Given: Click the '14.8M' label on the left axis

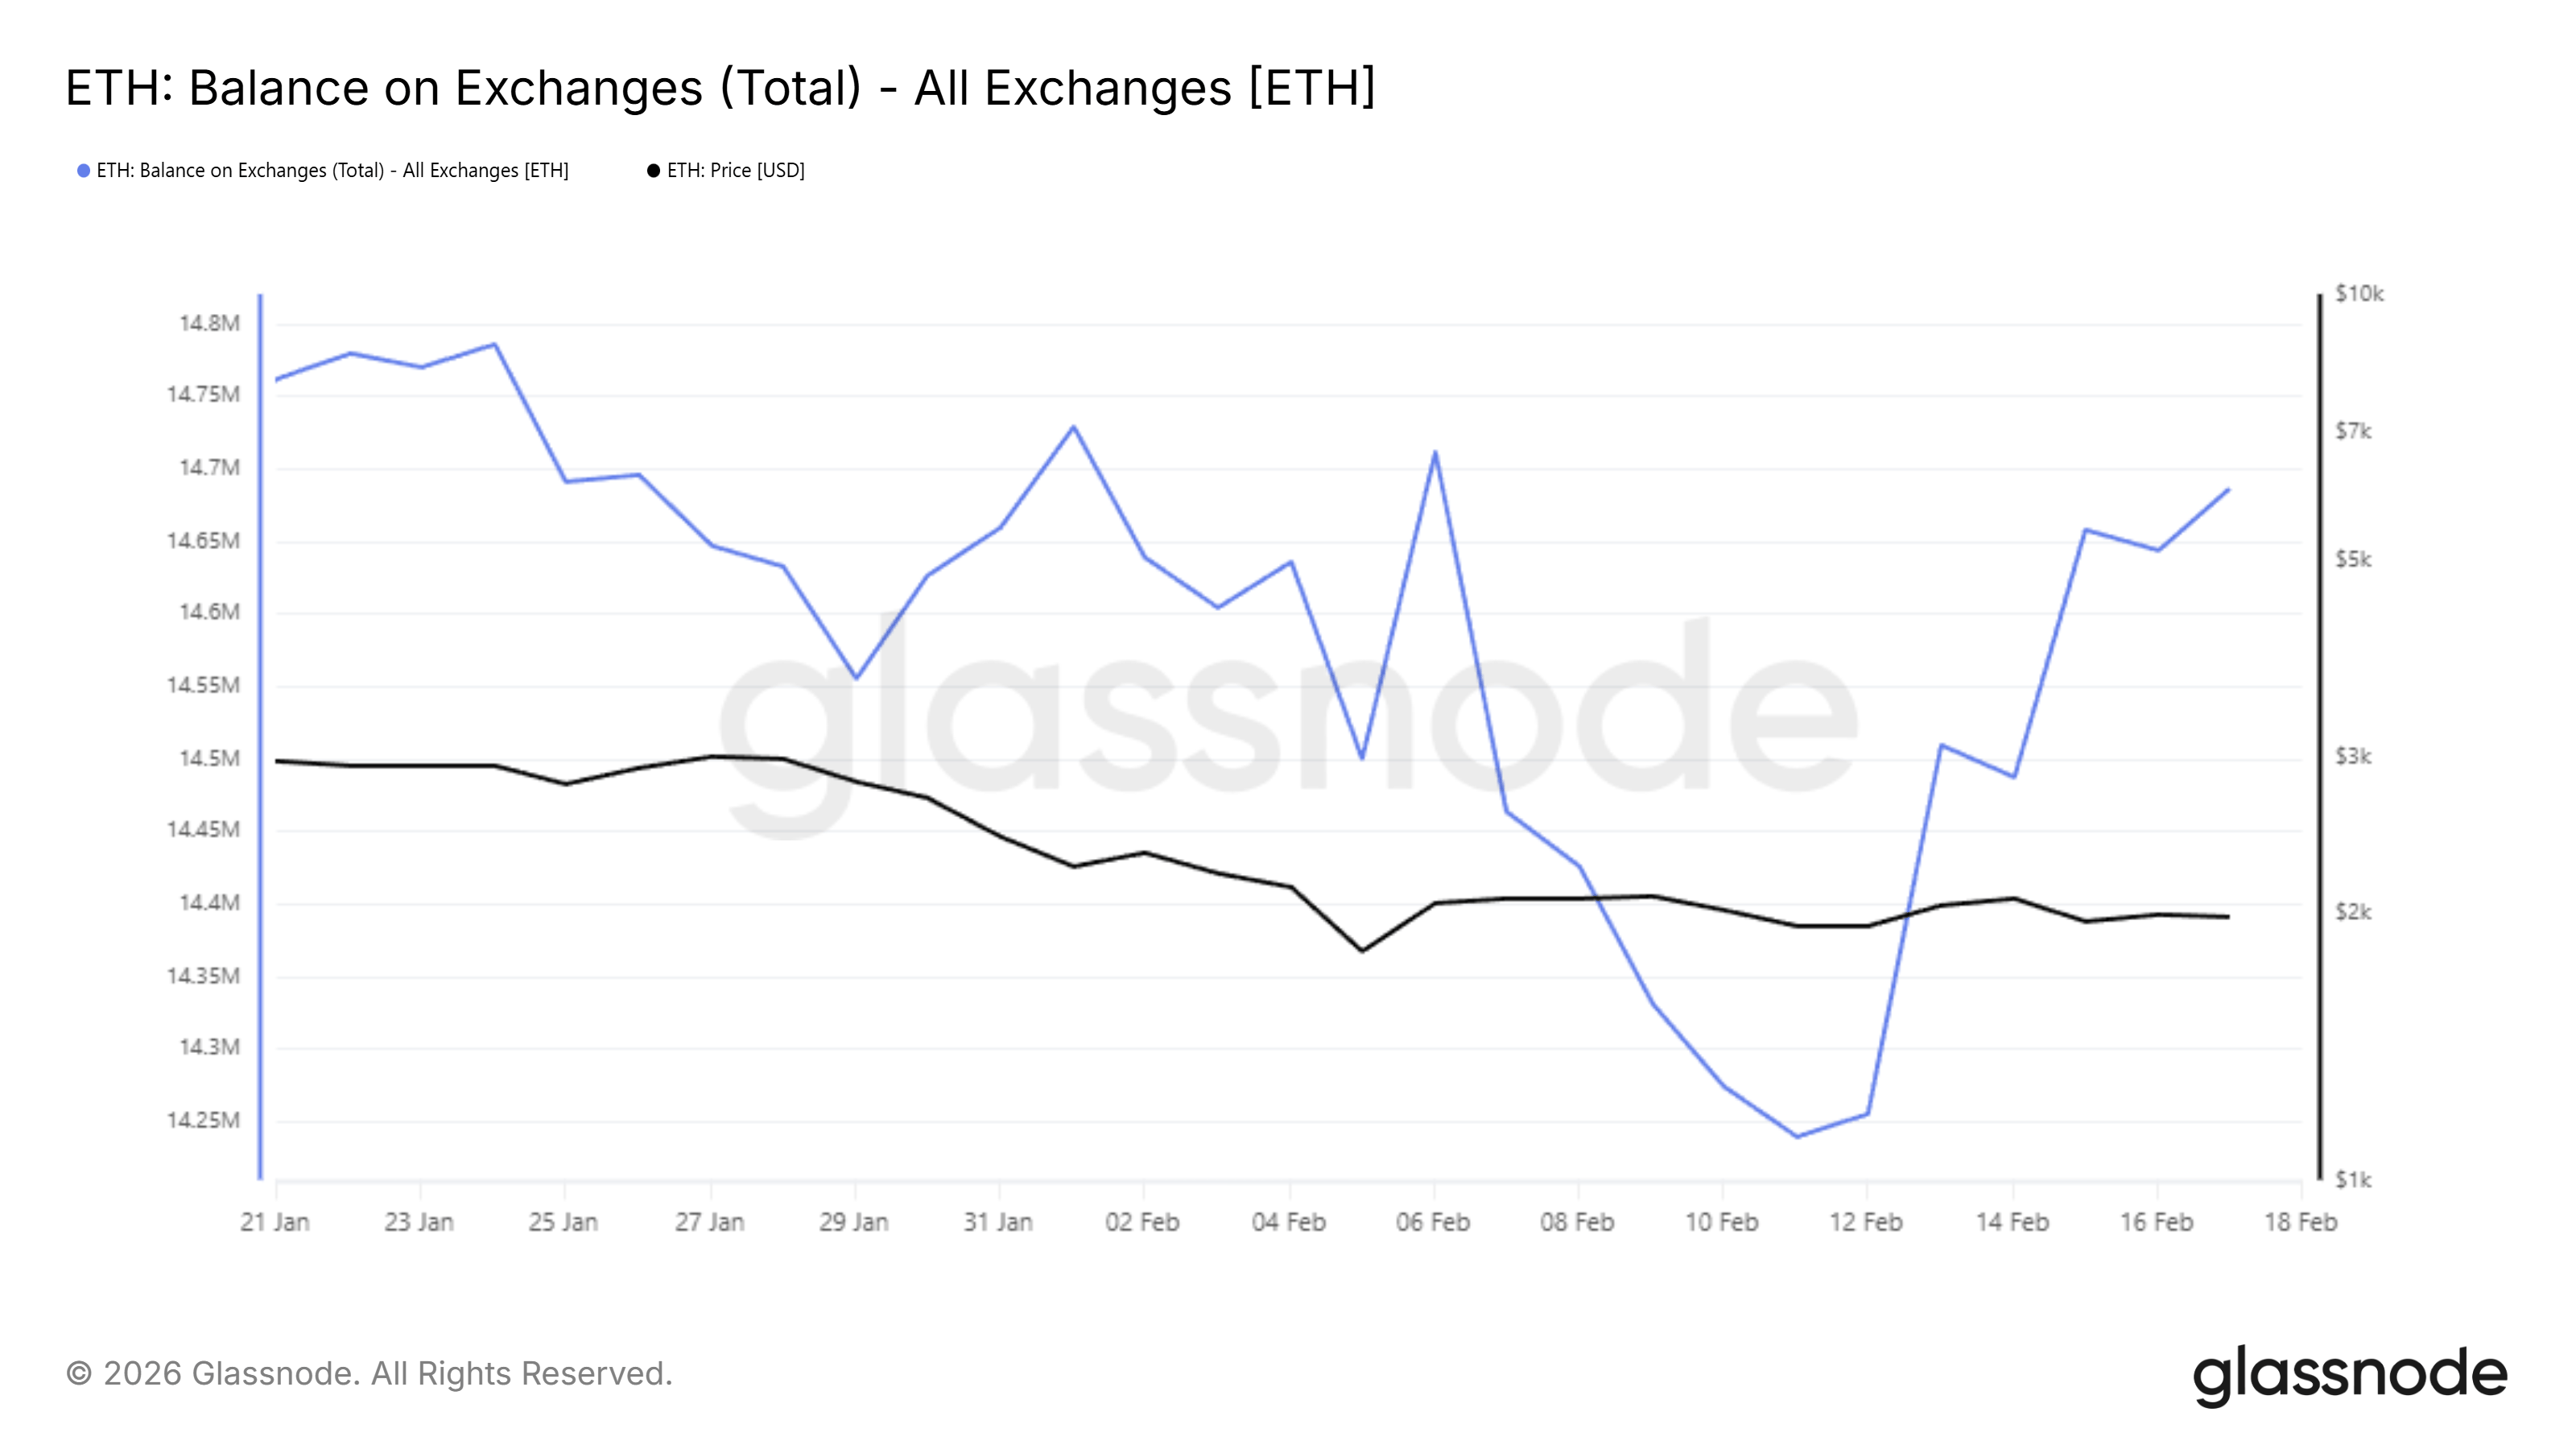Looking at the screenshot, I should tap(210, 323).
